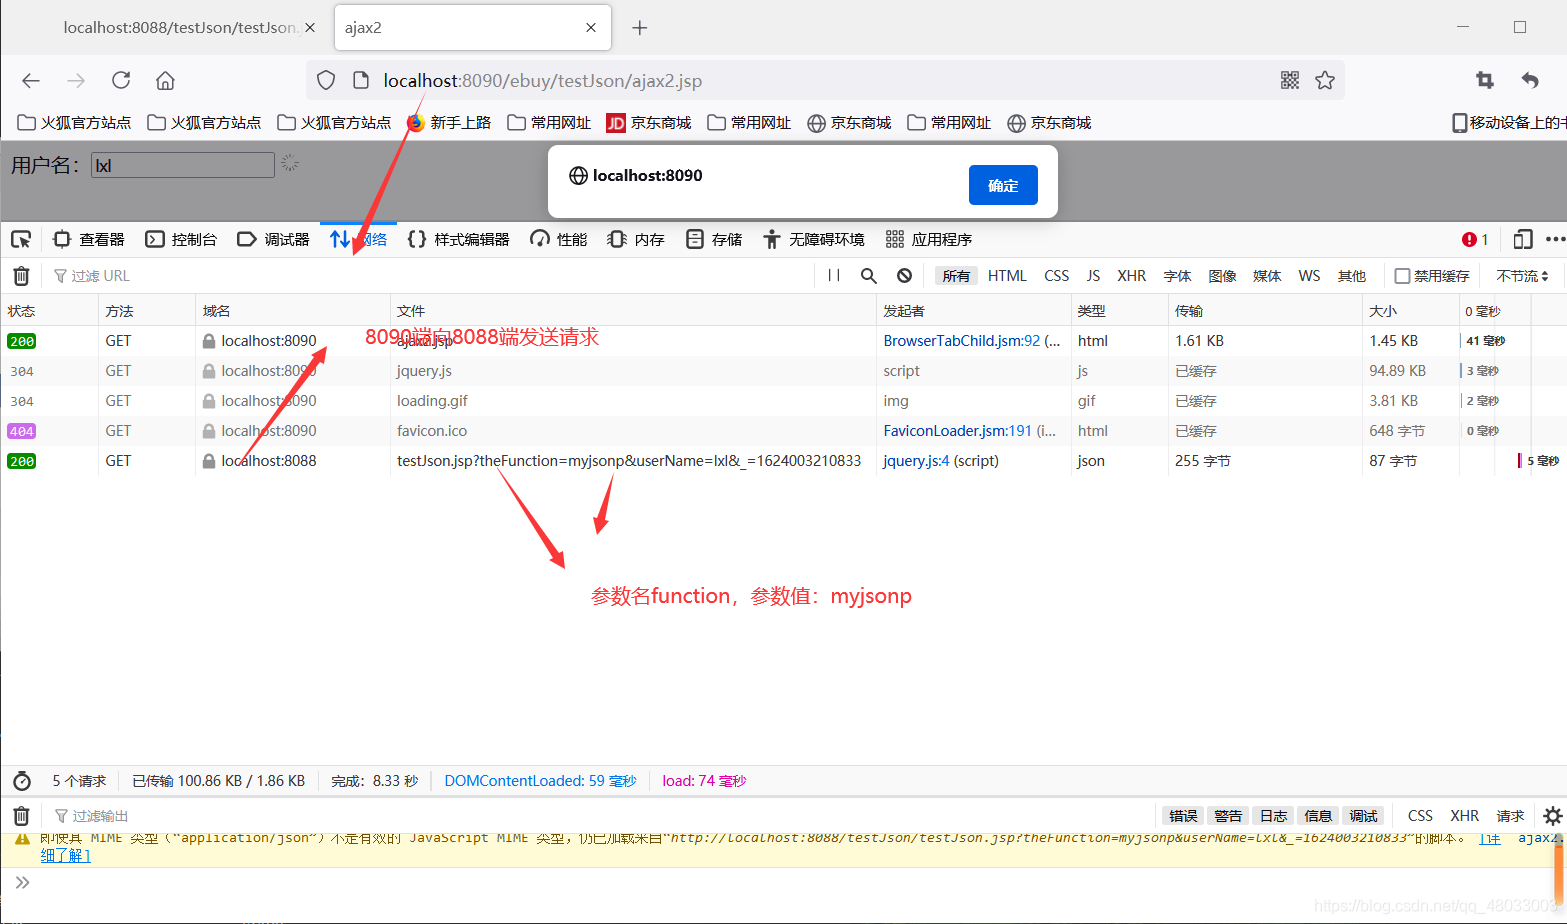The width and height of the screenshot is (1567, 924).
Task: Select the element picker tool
Action: (x=20, y=239)
